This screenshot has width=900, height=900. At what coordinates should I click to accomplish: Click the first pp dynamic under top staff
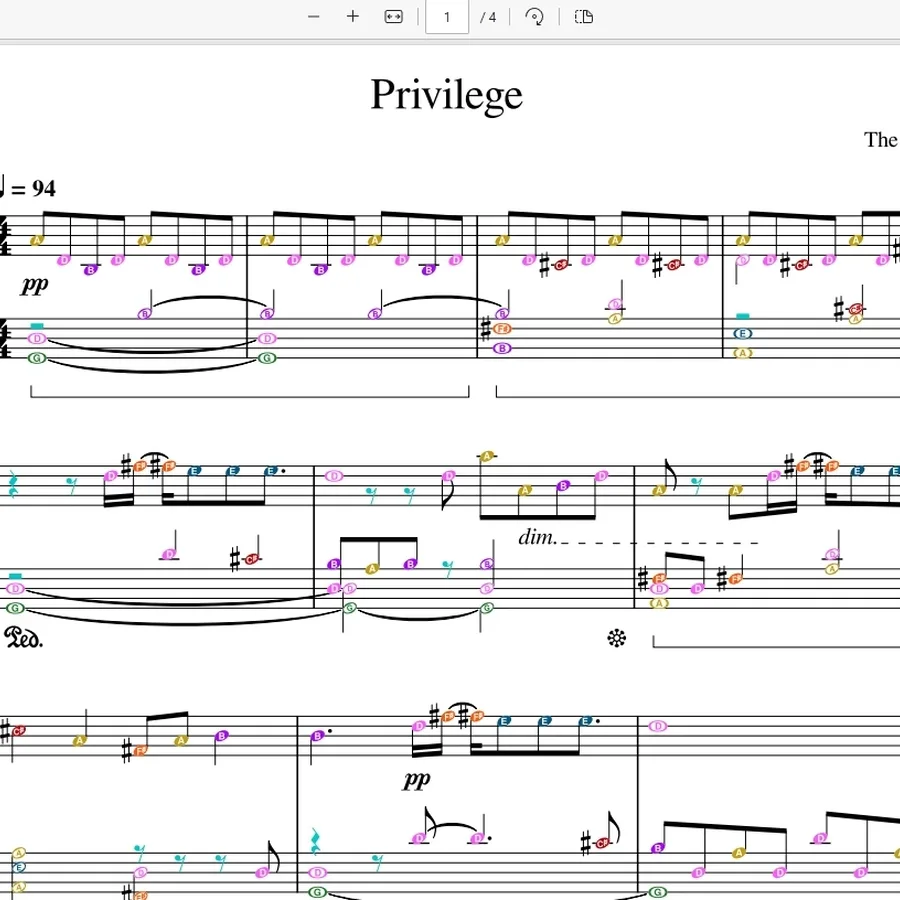click(34, 284)
